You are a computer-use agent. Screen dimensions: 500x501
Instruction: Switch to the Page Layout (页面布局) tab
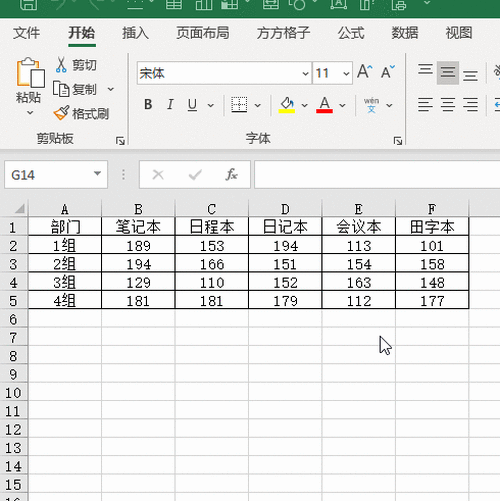[203, 33]
